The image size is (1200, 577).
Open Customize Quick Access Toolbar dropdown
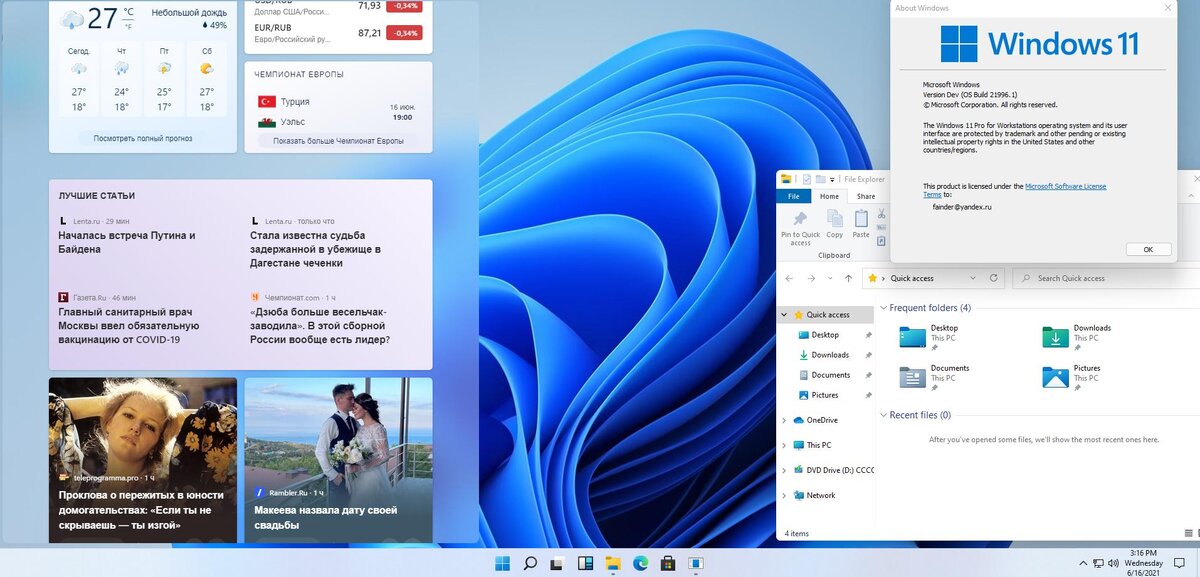coord(833,179)
